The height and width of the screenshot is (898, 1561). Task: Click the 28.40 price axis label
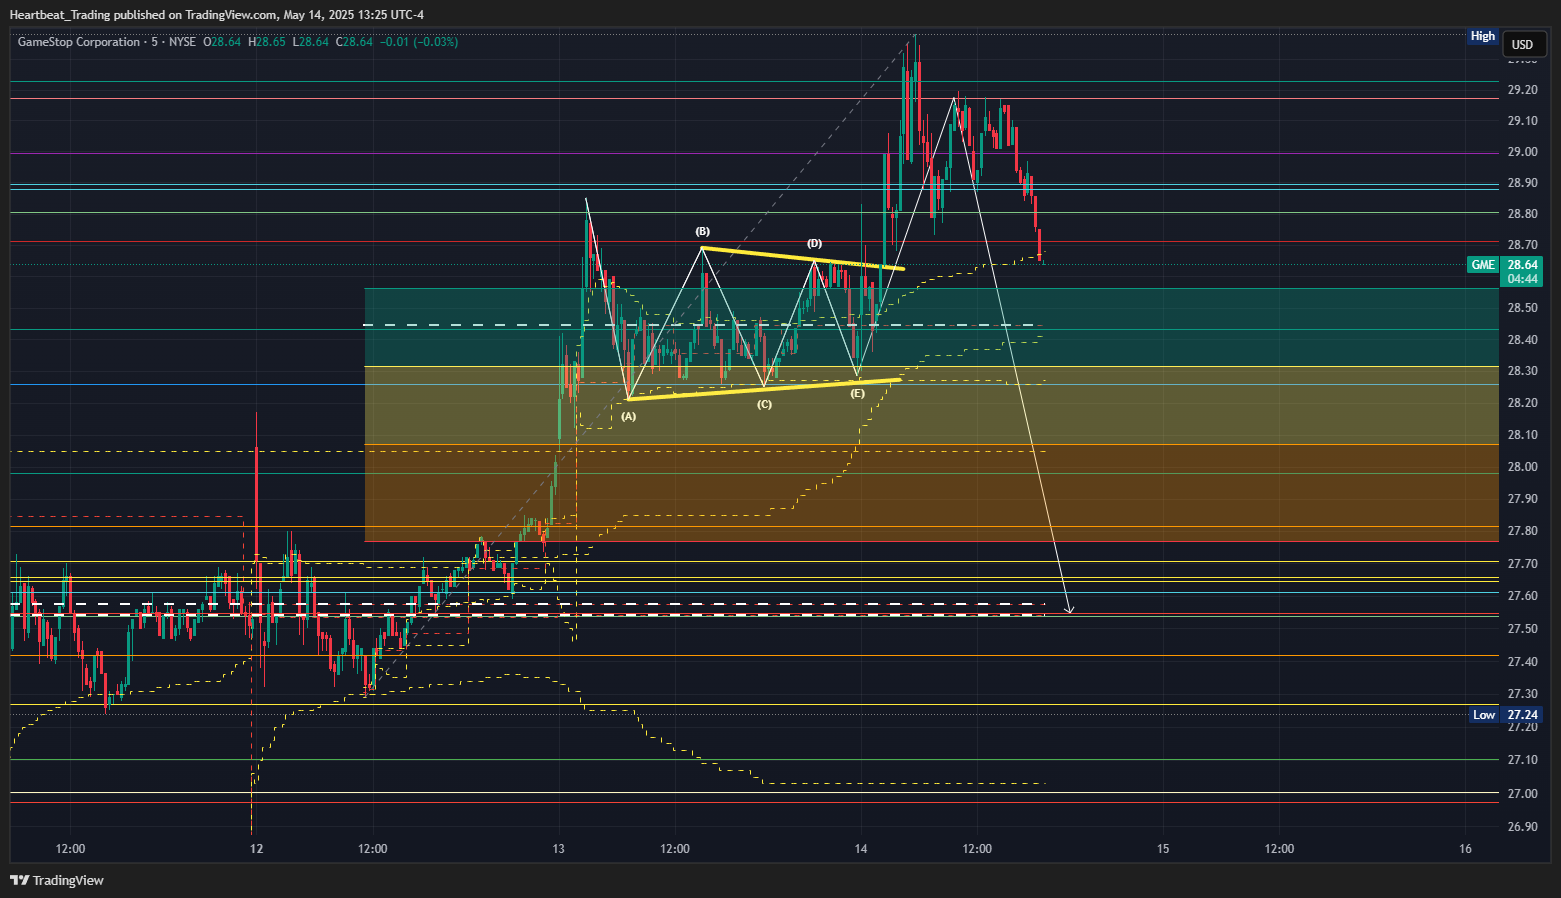pos(1522,340)
